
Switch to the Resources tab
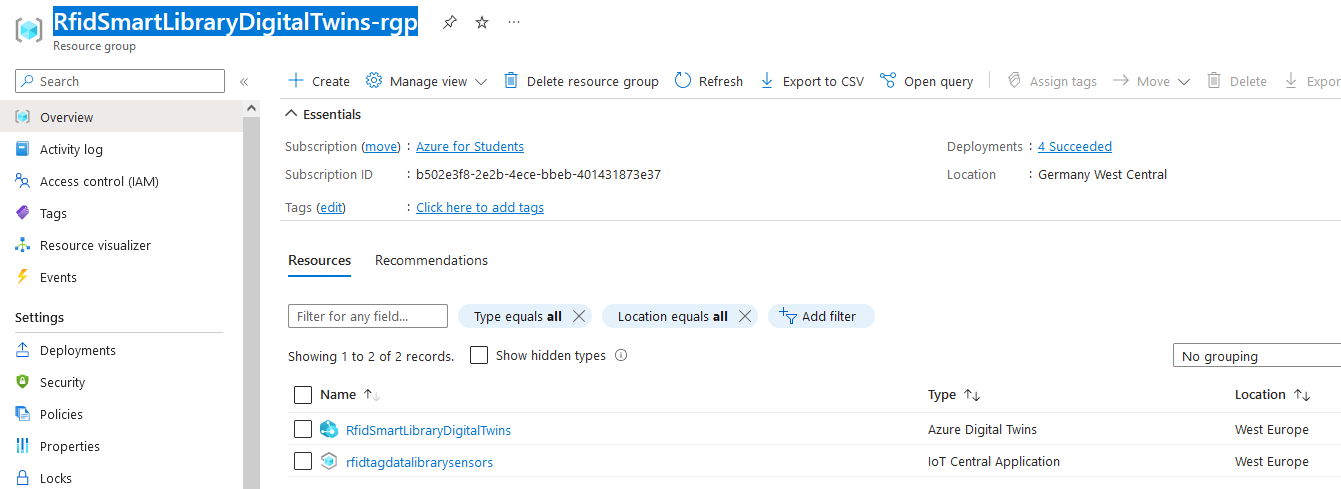click(320, 260)
